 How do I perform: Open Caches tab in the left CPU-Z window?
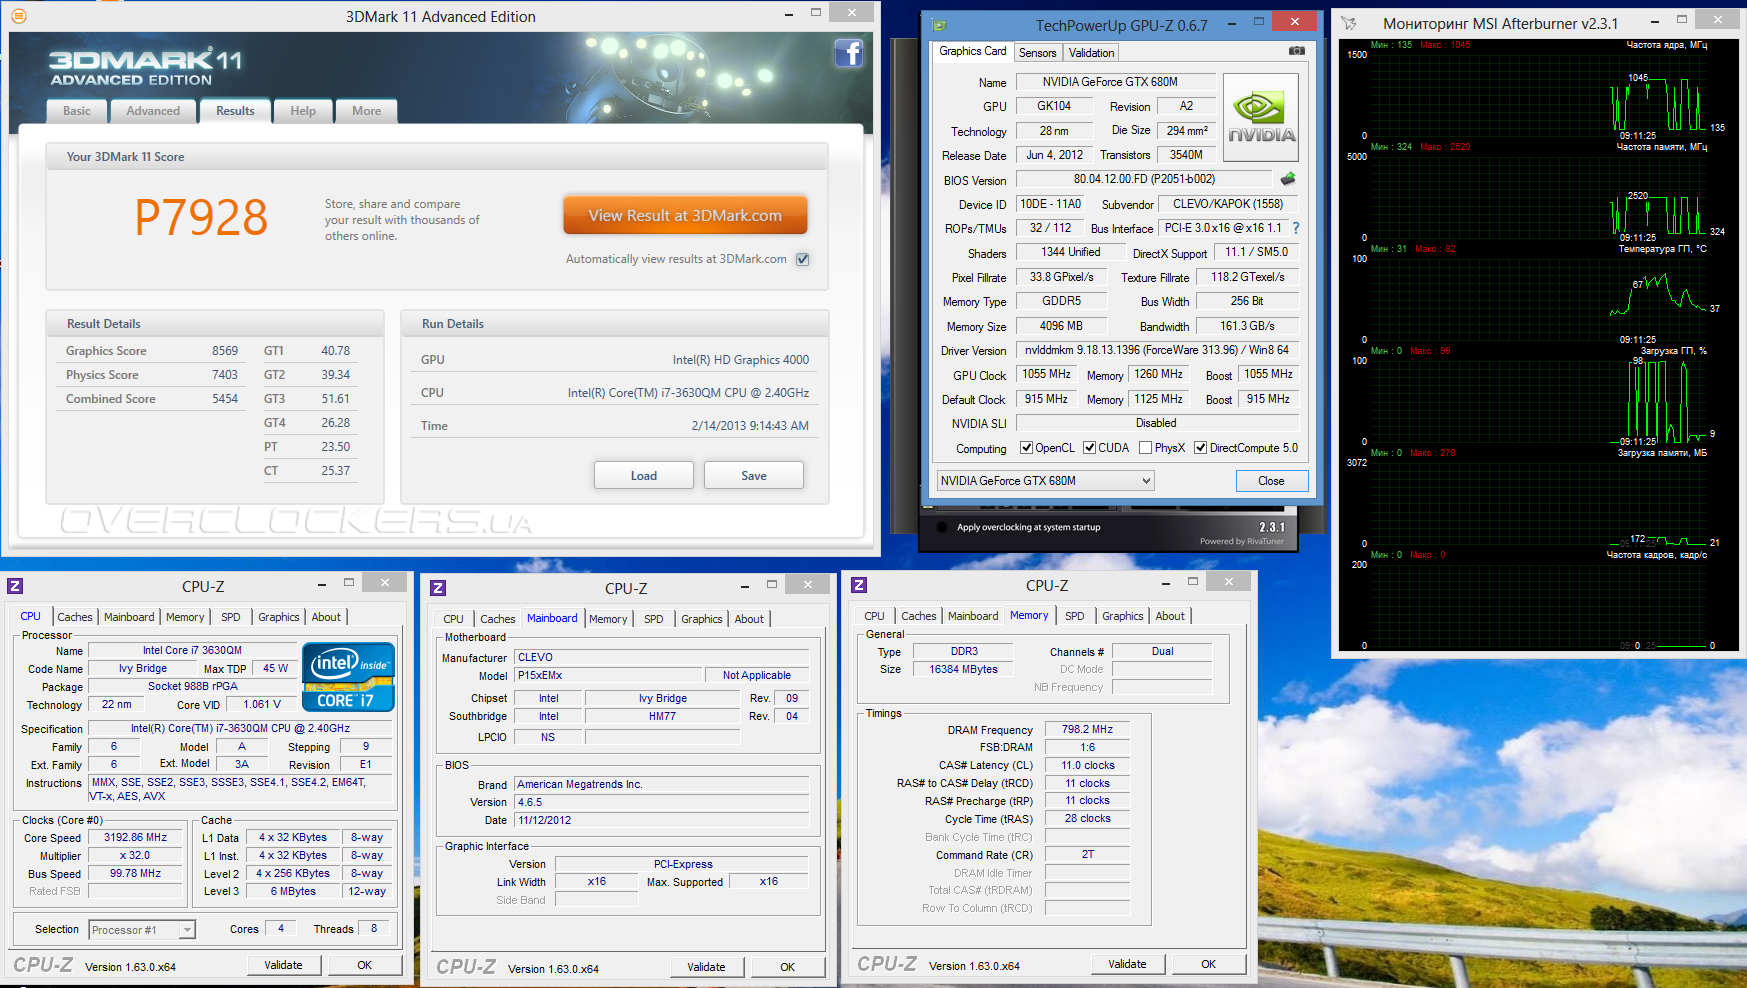click(x=75, y=617)
